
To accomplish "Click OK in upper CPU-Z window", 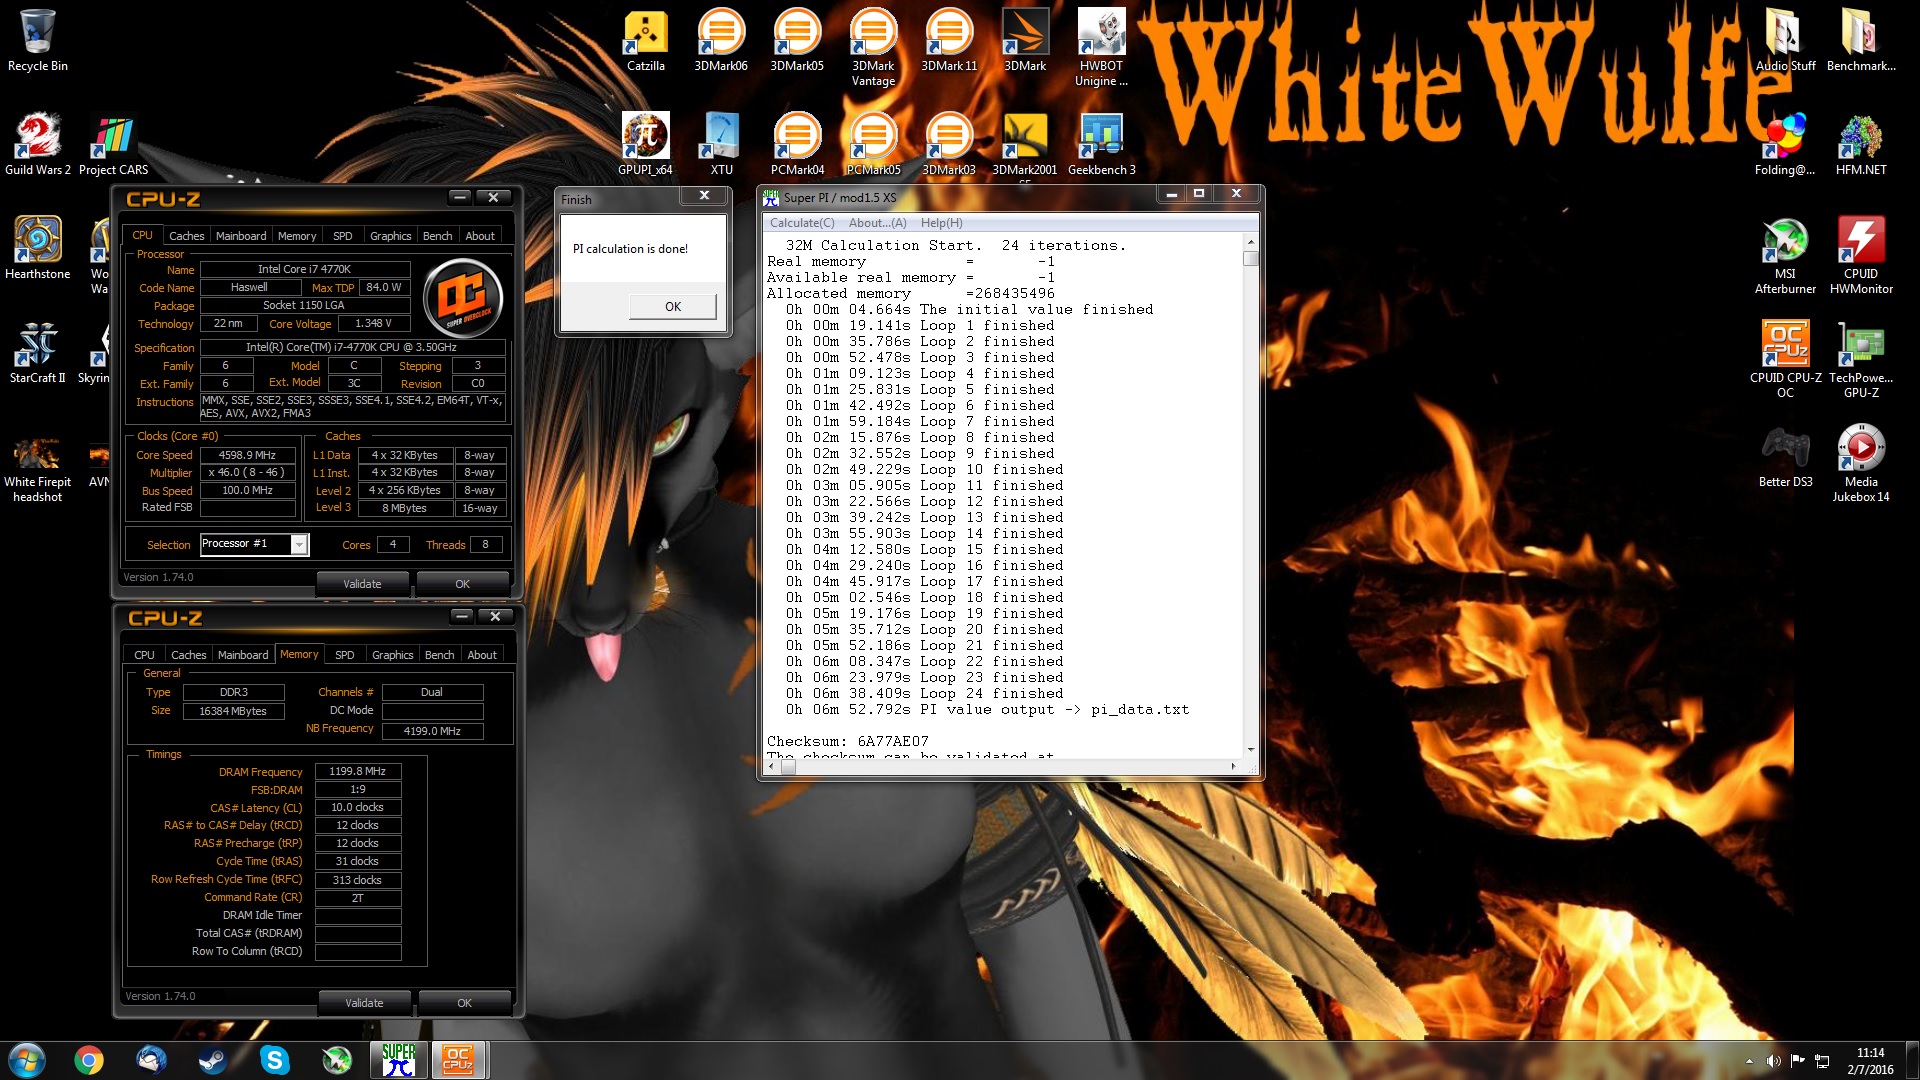I will coord(462,584).
